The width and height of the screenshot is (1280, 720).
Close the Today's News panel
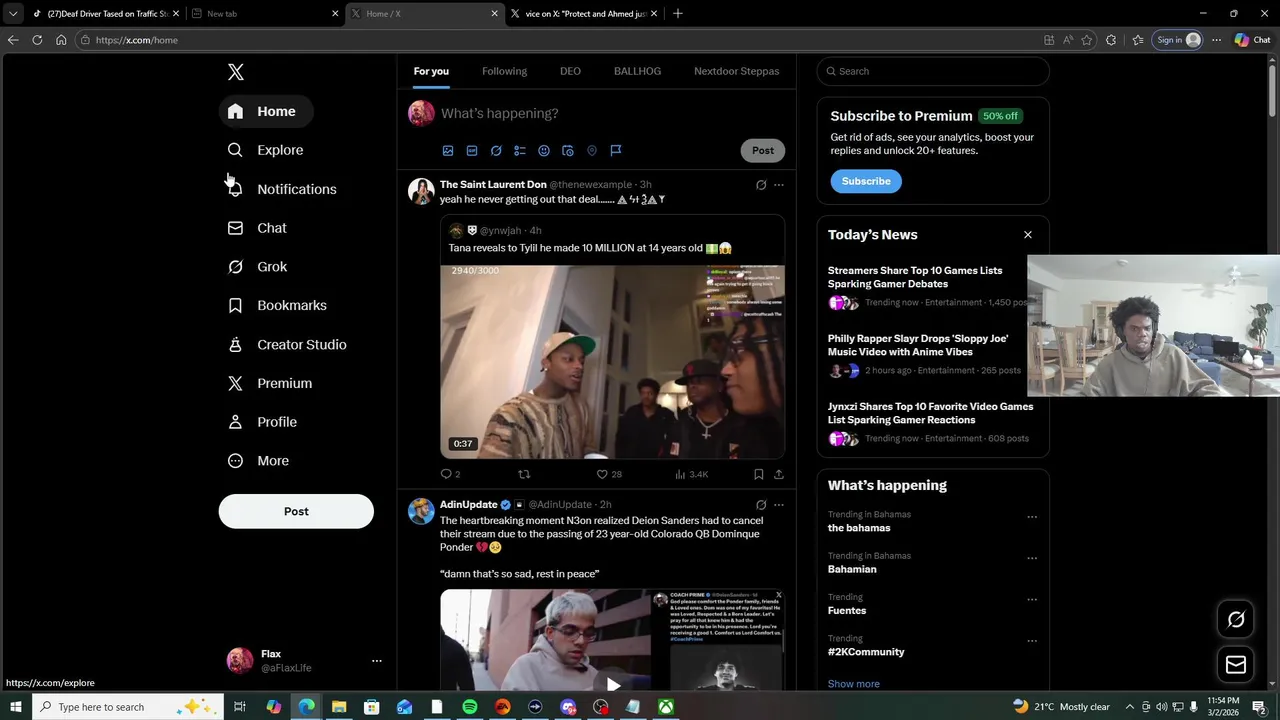1027,235
